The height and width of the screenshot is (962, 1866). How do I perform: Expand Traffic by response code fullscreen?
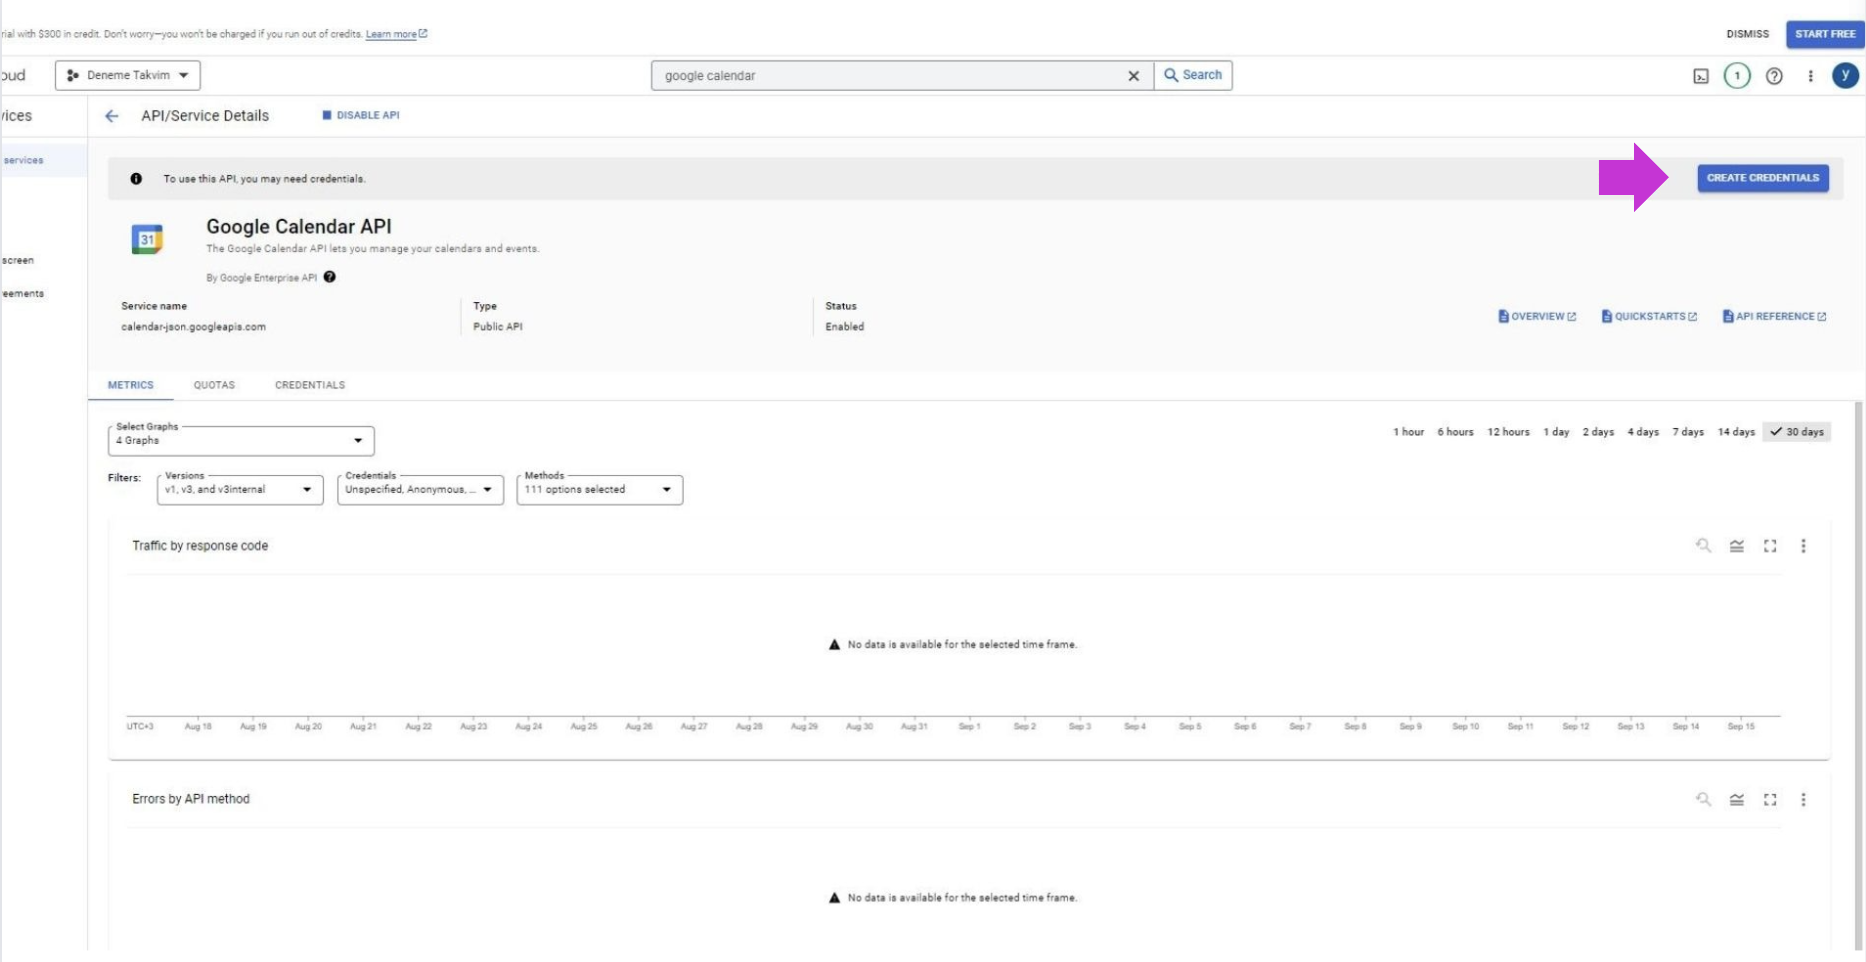(x=1770, y=546)
